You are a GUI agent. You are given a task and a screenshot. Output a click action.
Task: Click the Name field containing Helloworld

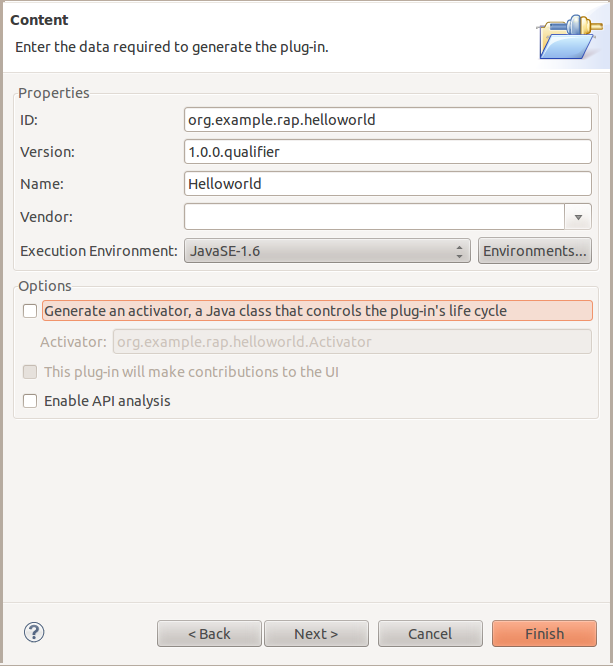click(x=388, y=184)
